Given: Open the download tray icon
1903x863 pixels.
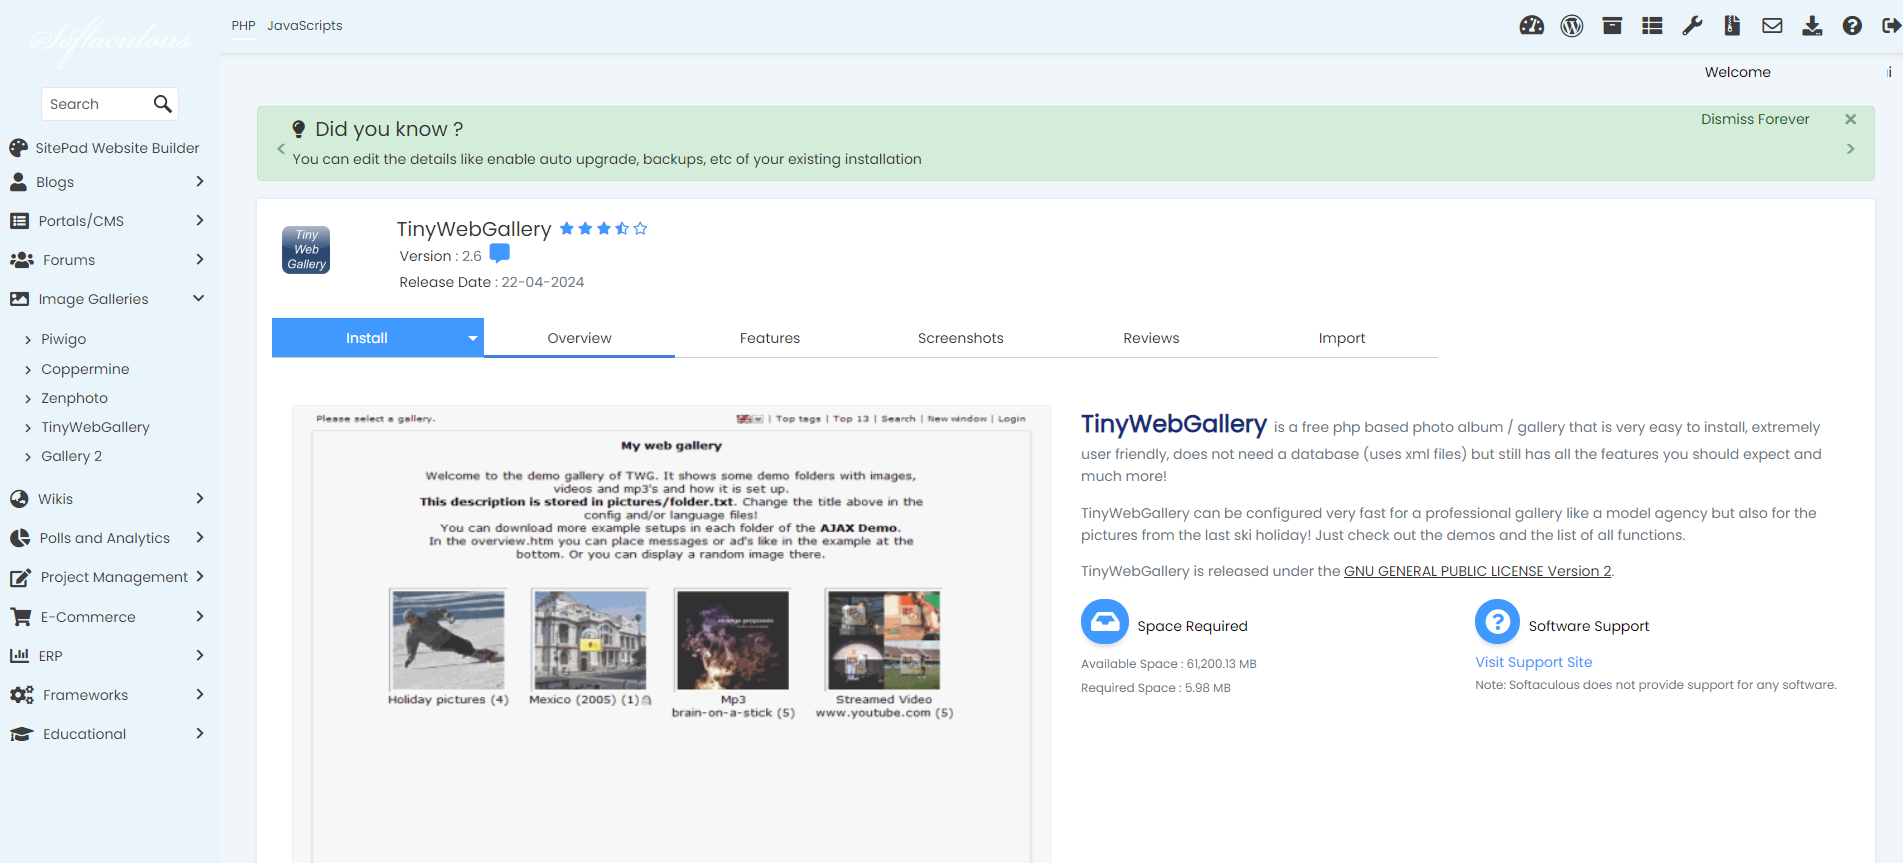Looking at the screenshot, I should click(1812, 26).
